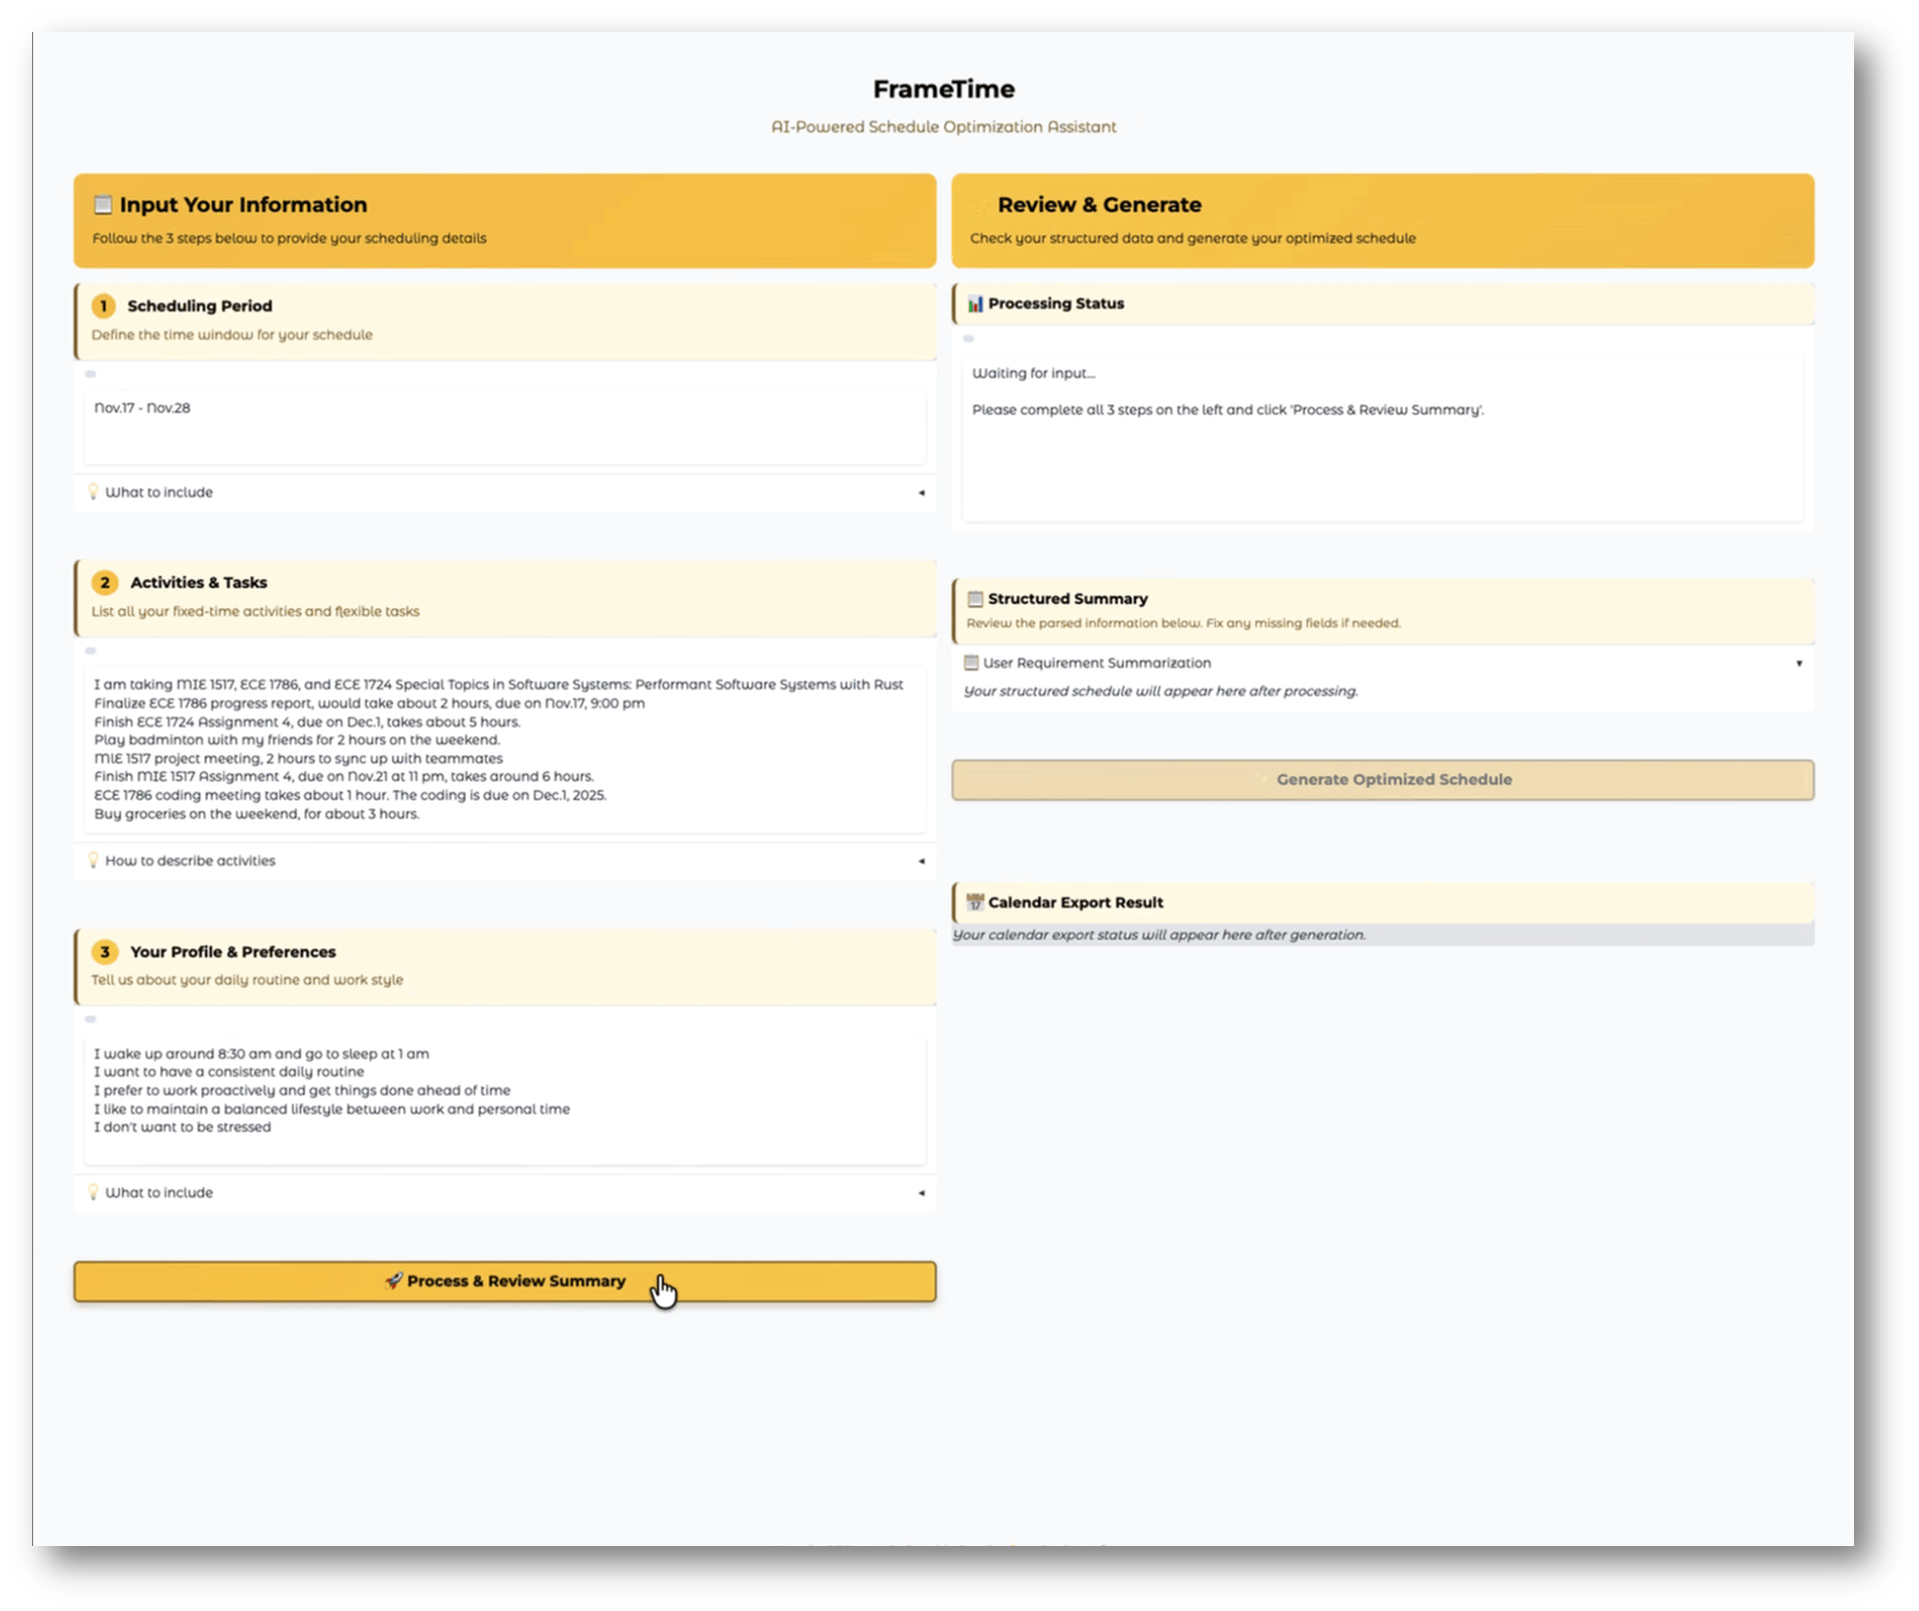Click the calendar icon beside Calendar Export Result

click(x=975, y=903)
